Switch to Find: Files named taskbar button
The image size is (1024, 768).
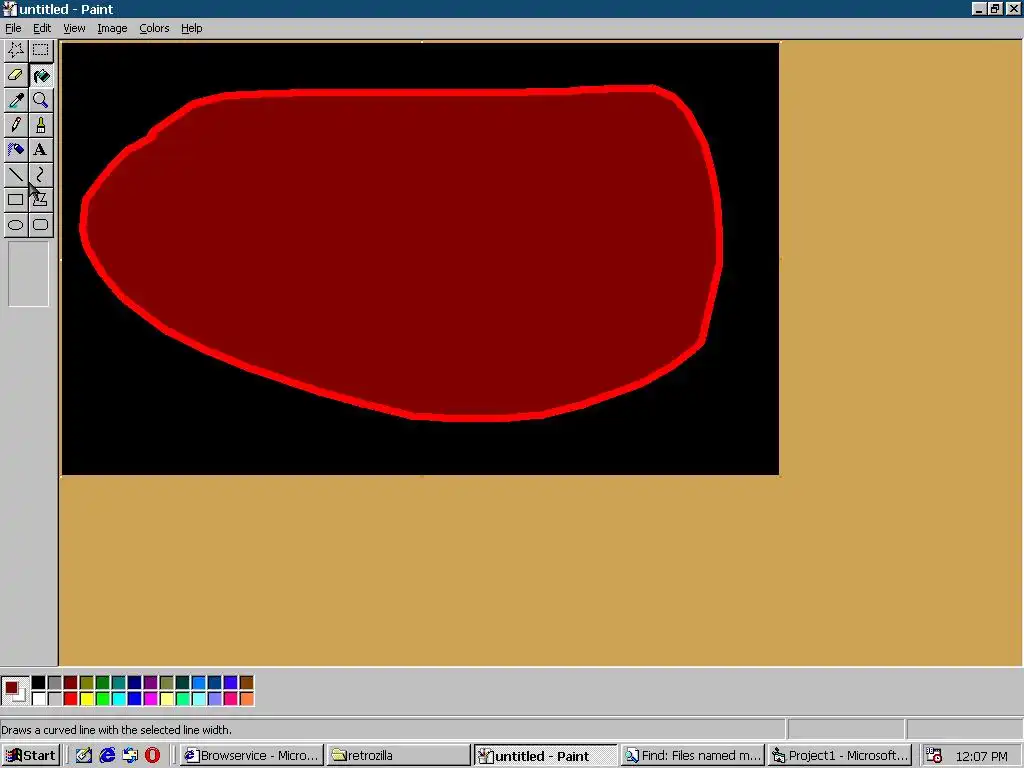(692, 756)
